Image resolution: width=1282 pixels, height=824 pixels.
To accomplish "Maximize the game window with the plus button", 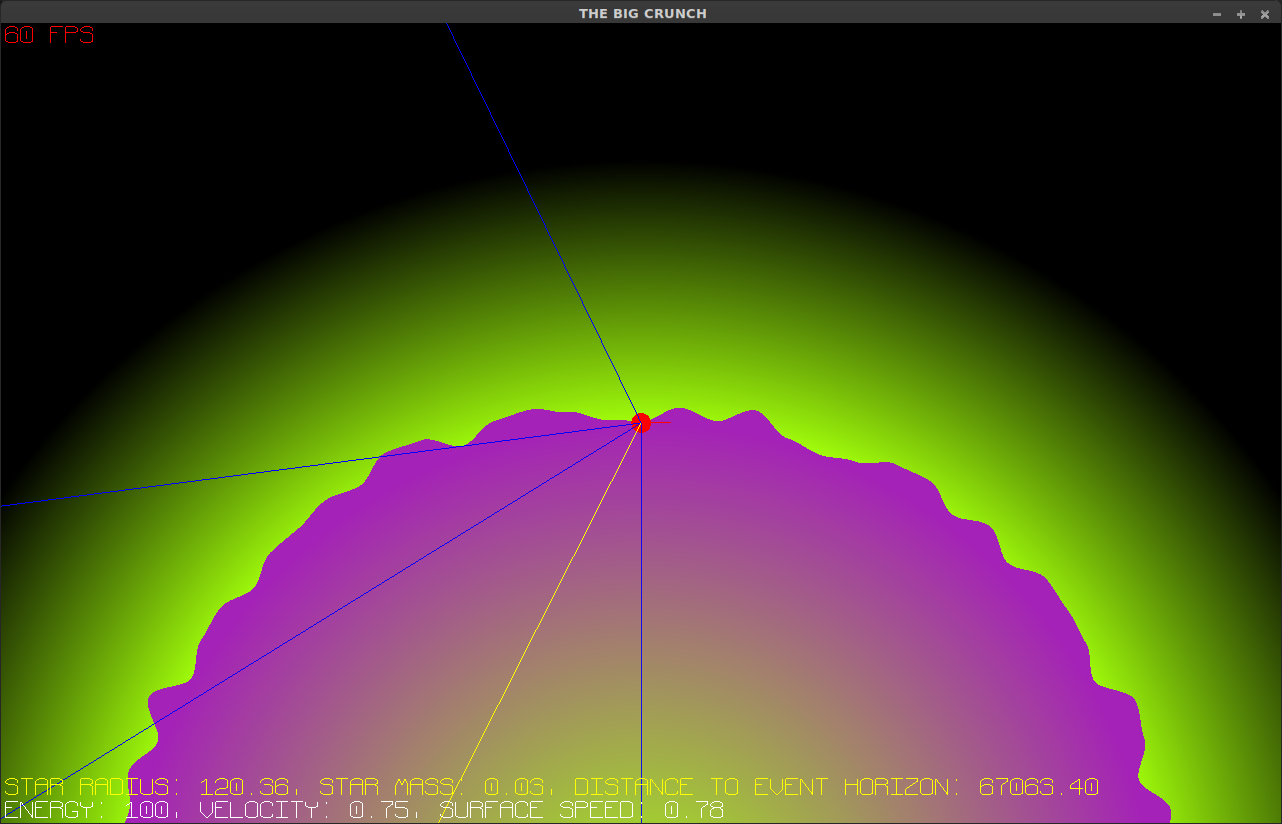I will click(1241, 14).
